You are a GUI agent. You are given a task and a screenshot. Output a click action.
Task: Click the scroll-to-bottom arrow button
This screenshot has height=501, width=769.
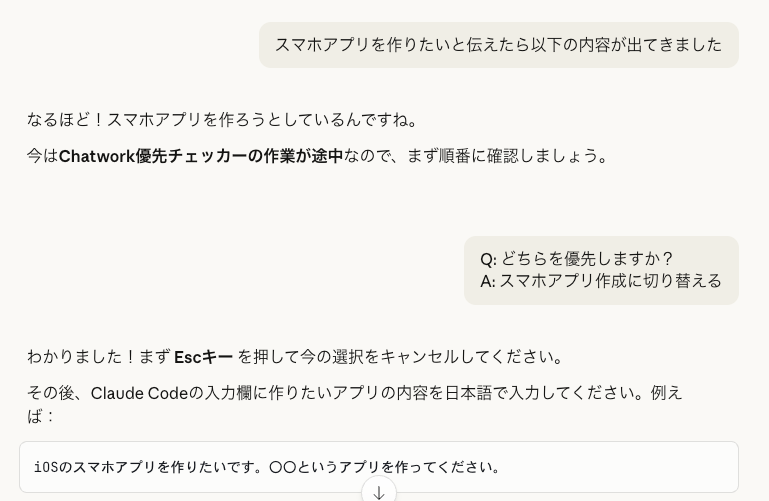379,492
